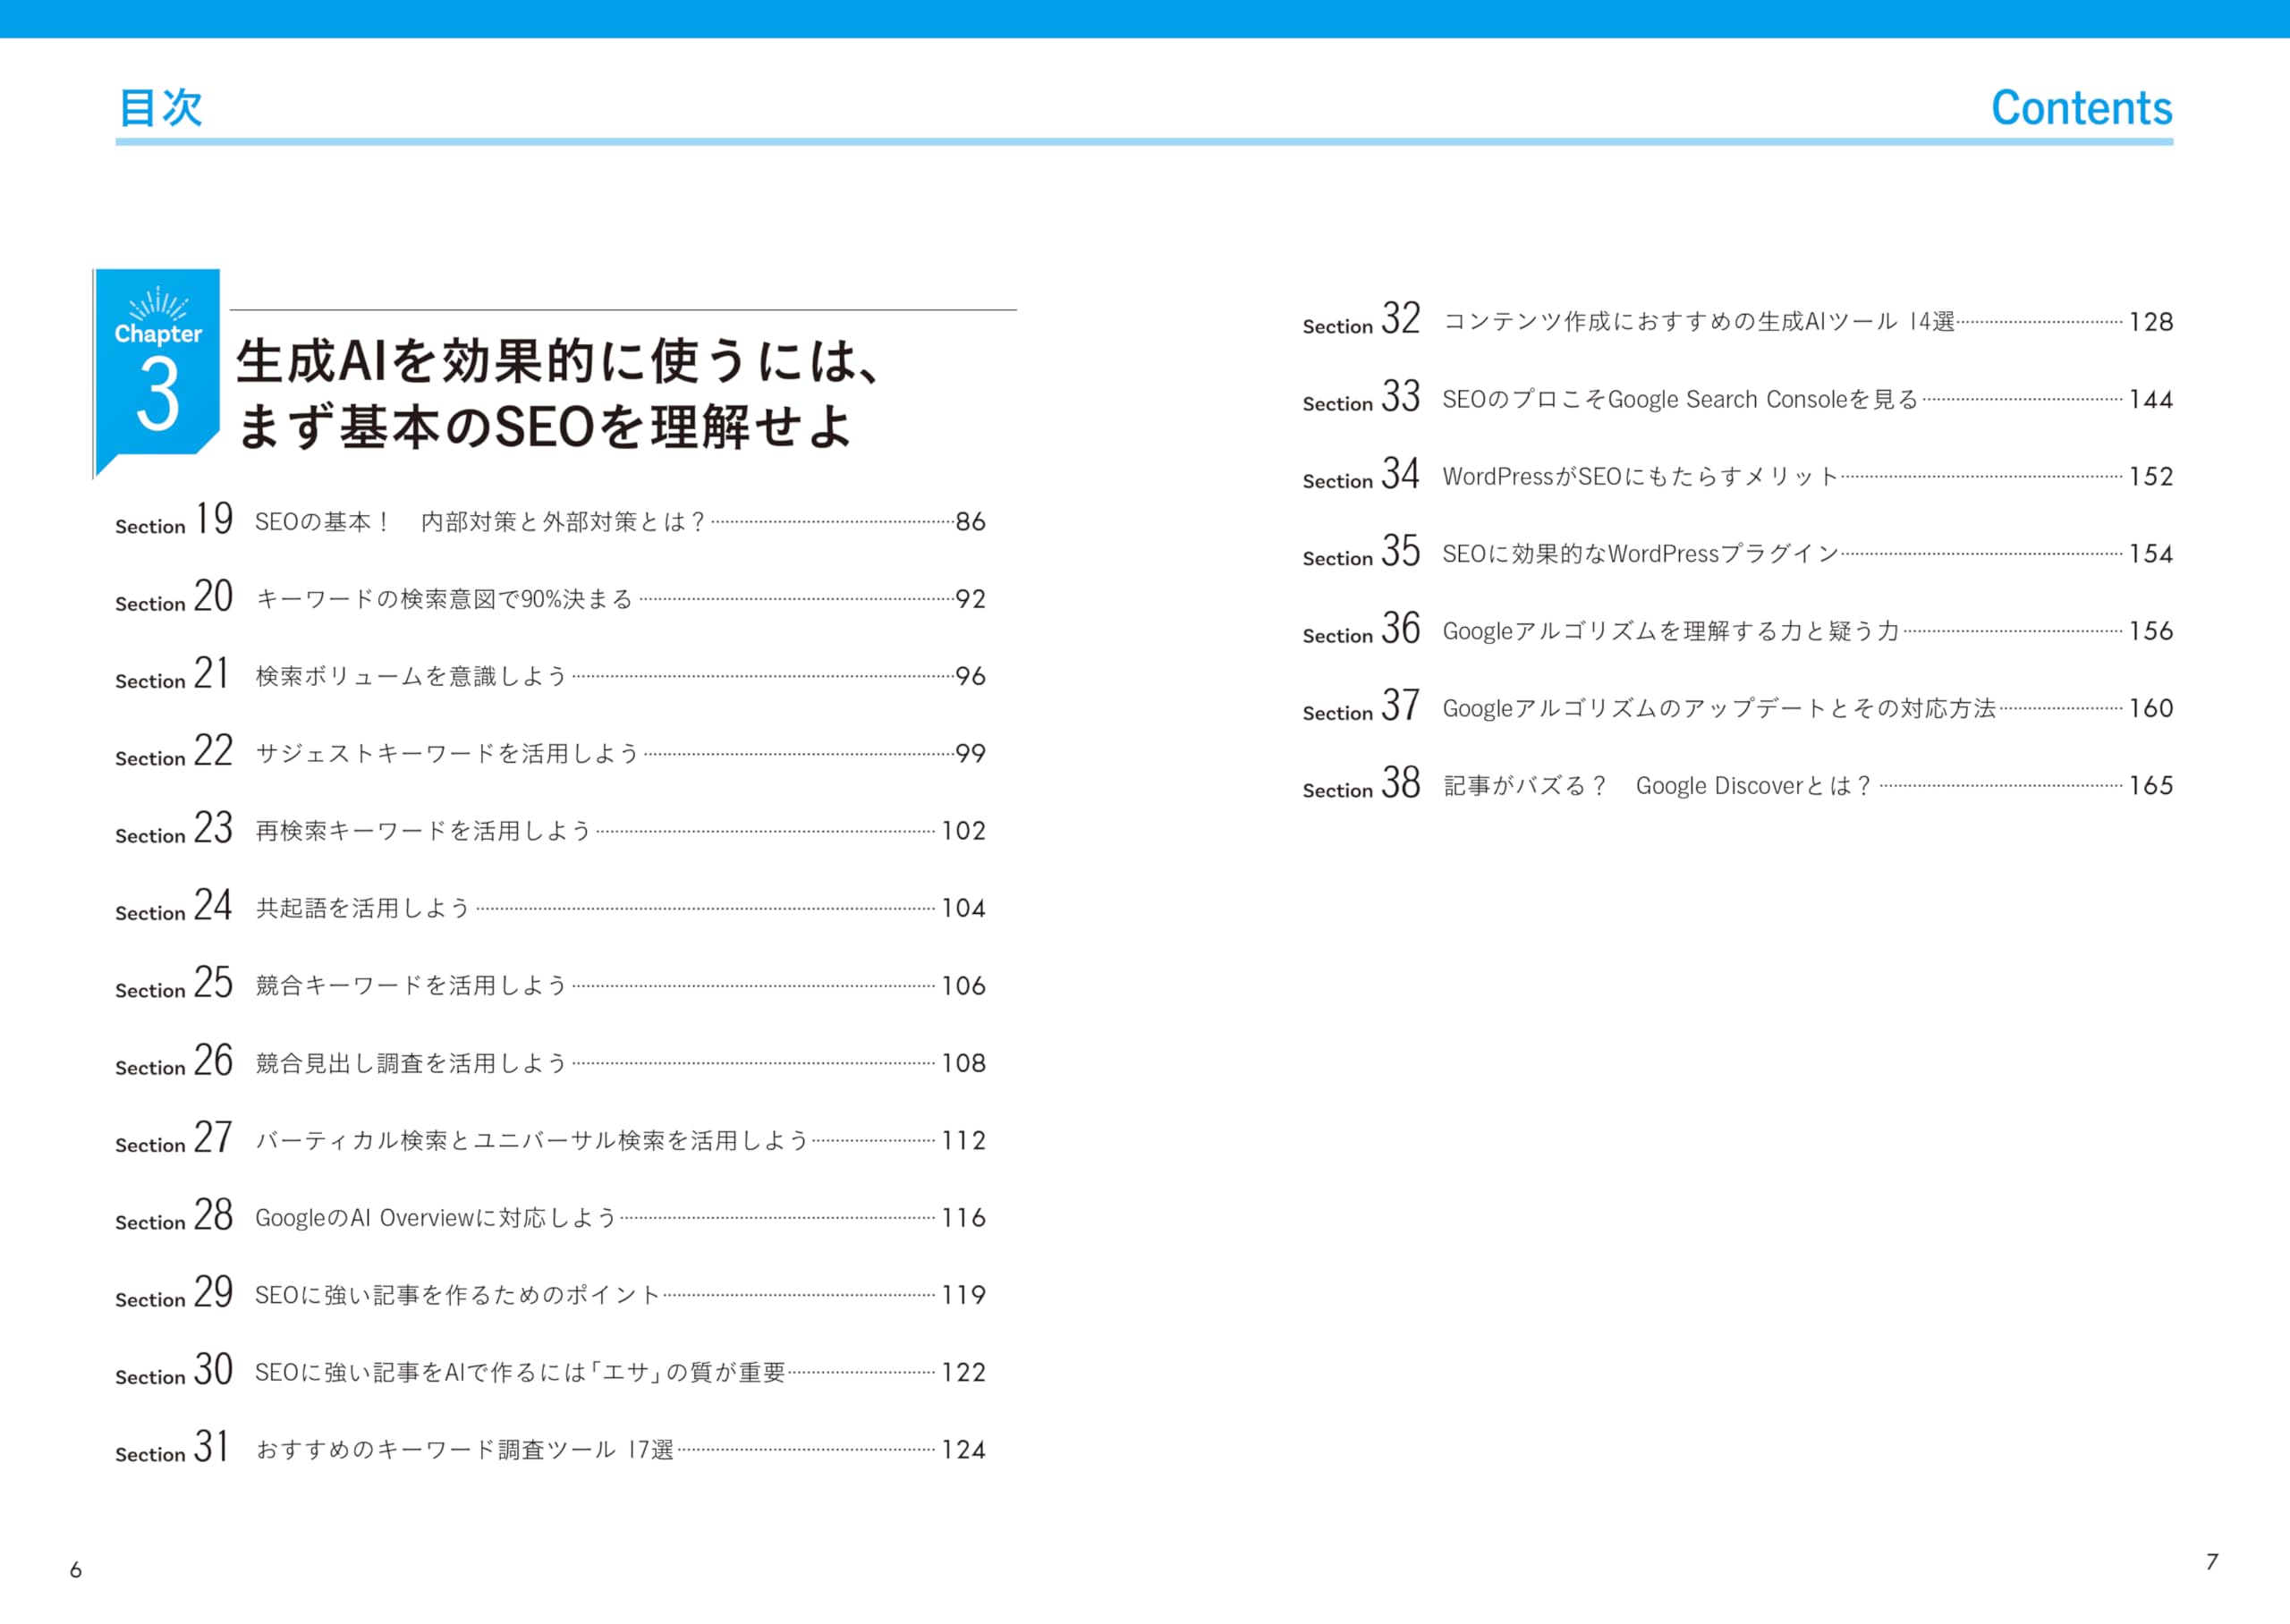Viewport: 2290px width, 1624px height.
Task: Open Section 32 generative AI tools entry
Action: point(1698,322)
